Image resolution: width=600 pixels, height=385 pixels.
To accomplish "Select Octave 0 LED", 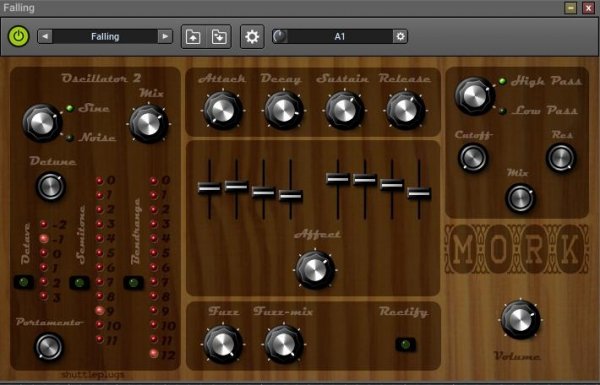I will point(44,253).
